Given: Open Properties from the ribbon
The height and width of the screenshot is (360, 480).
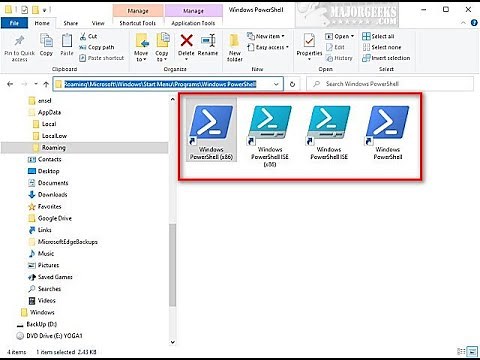Looking at the screenshot, I should (309, 46).
